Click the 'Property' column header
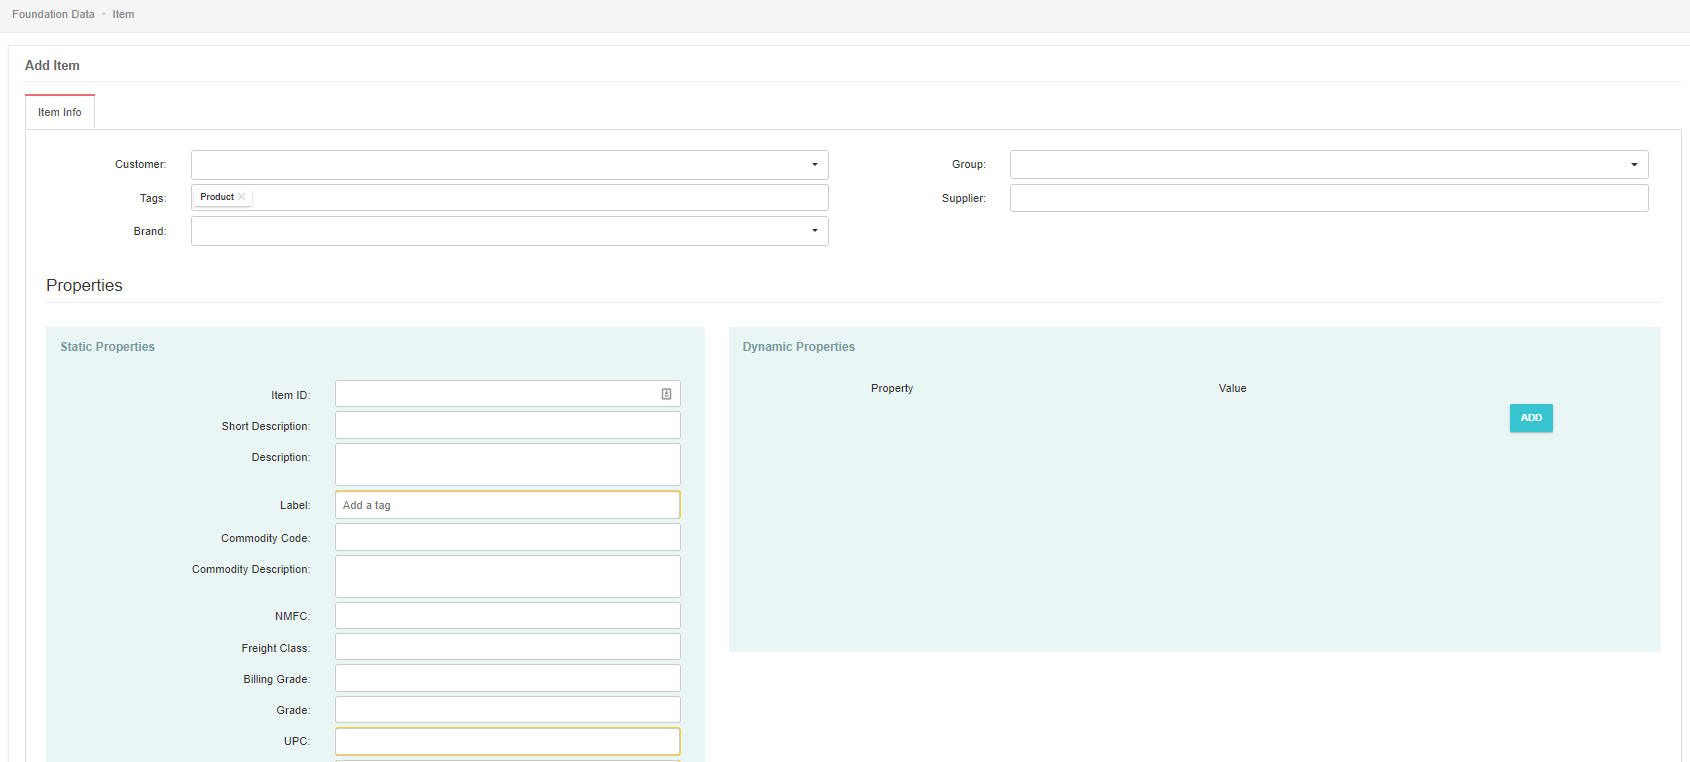Viewport: 1690px width, 762px height. (892, 388)
